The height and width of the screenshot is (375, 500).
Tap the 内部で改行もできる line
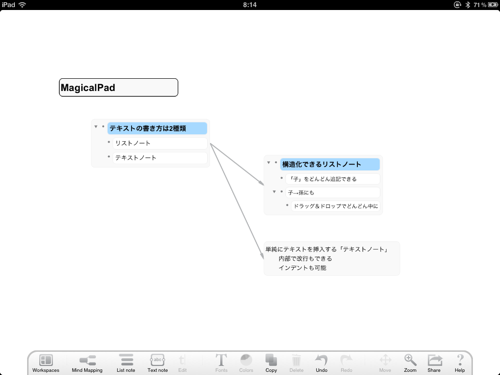pos(305,259)
